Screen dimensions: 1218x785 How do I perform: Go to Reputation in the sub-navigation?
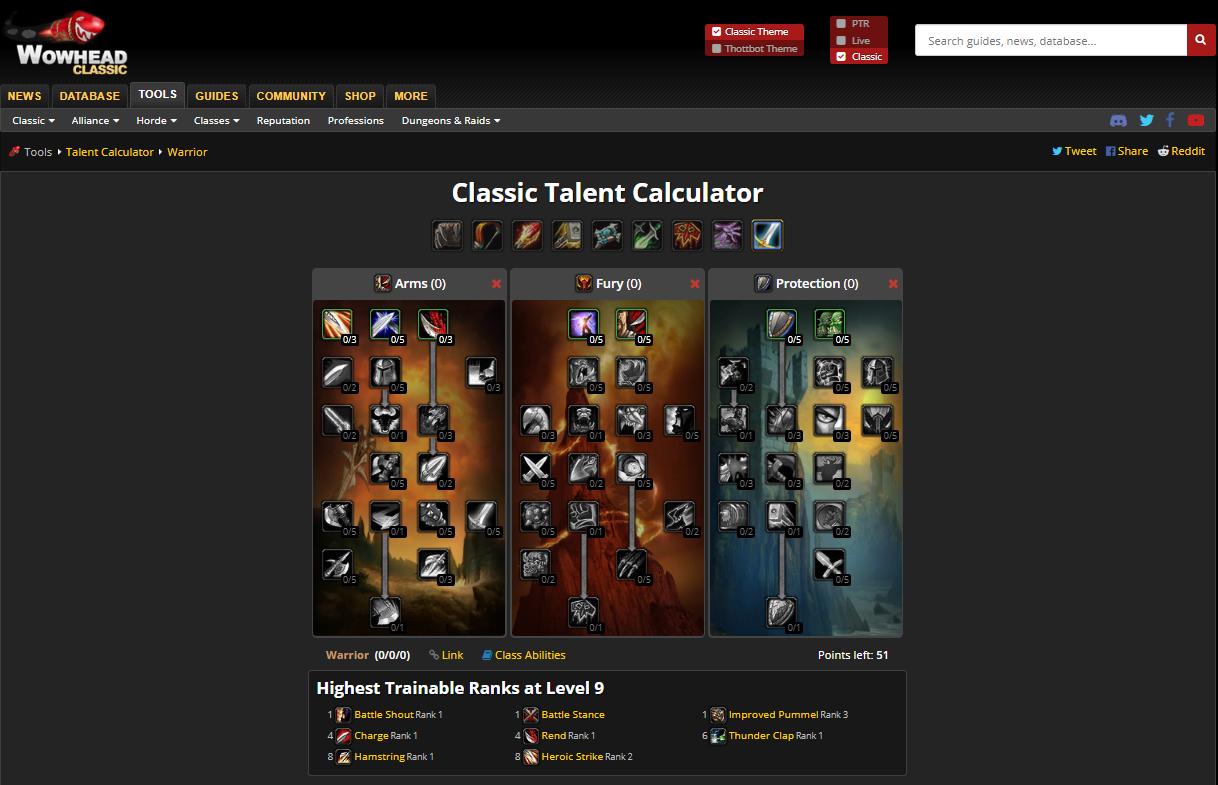coord(283,120)
